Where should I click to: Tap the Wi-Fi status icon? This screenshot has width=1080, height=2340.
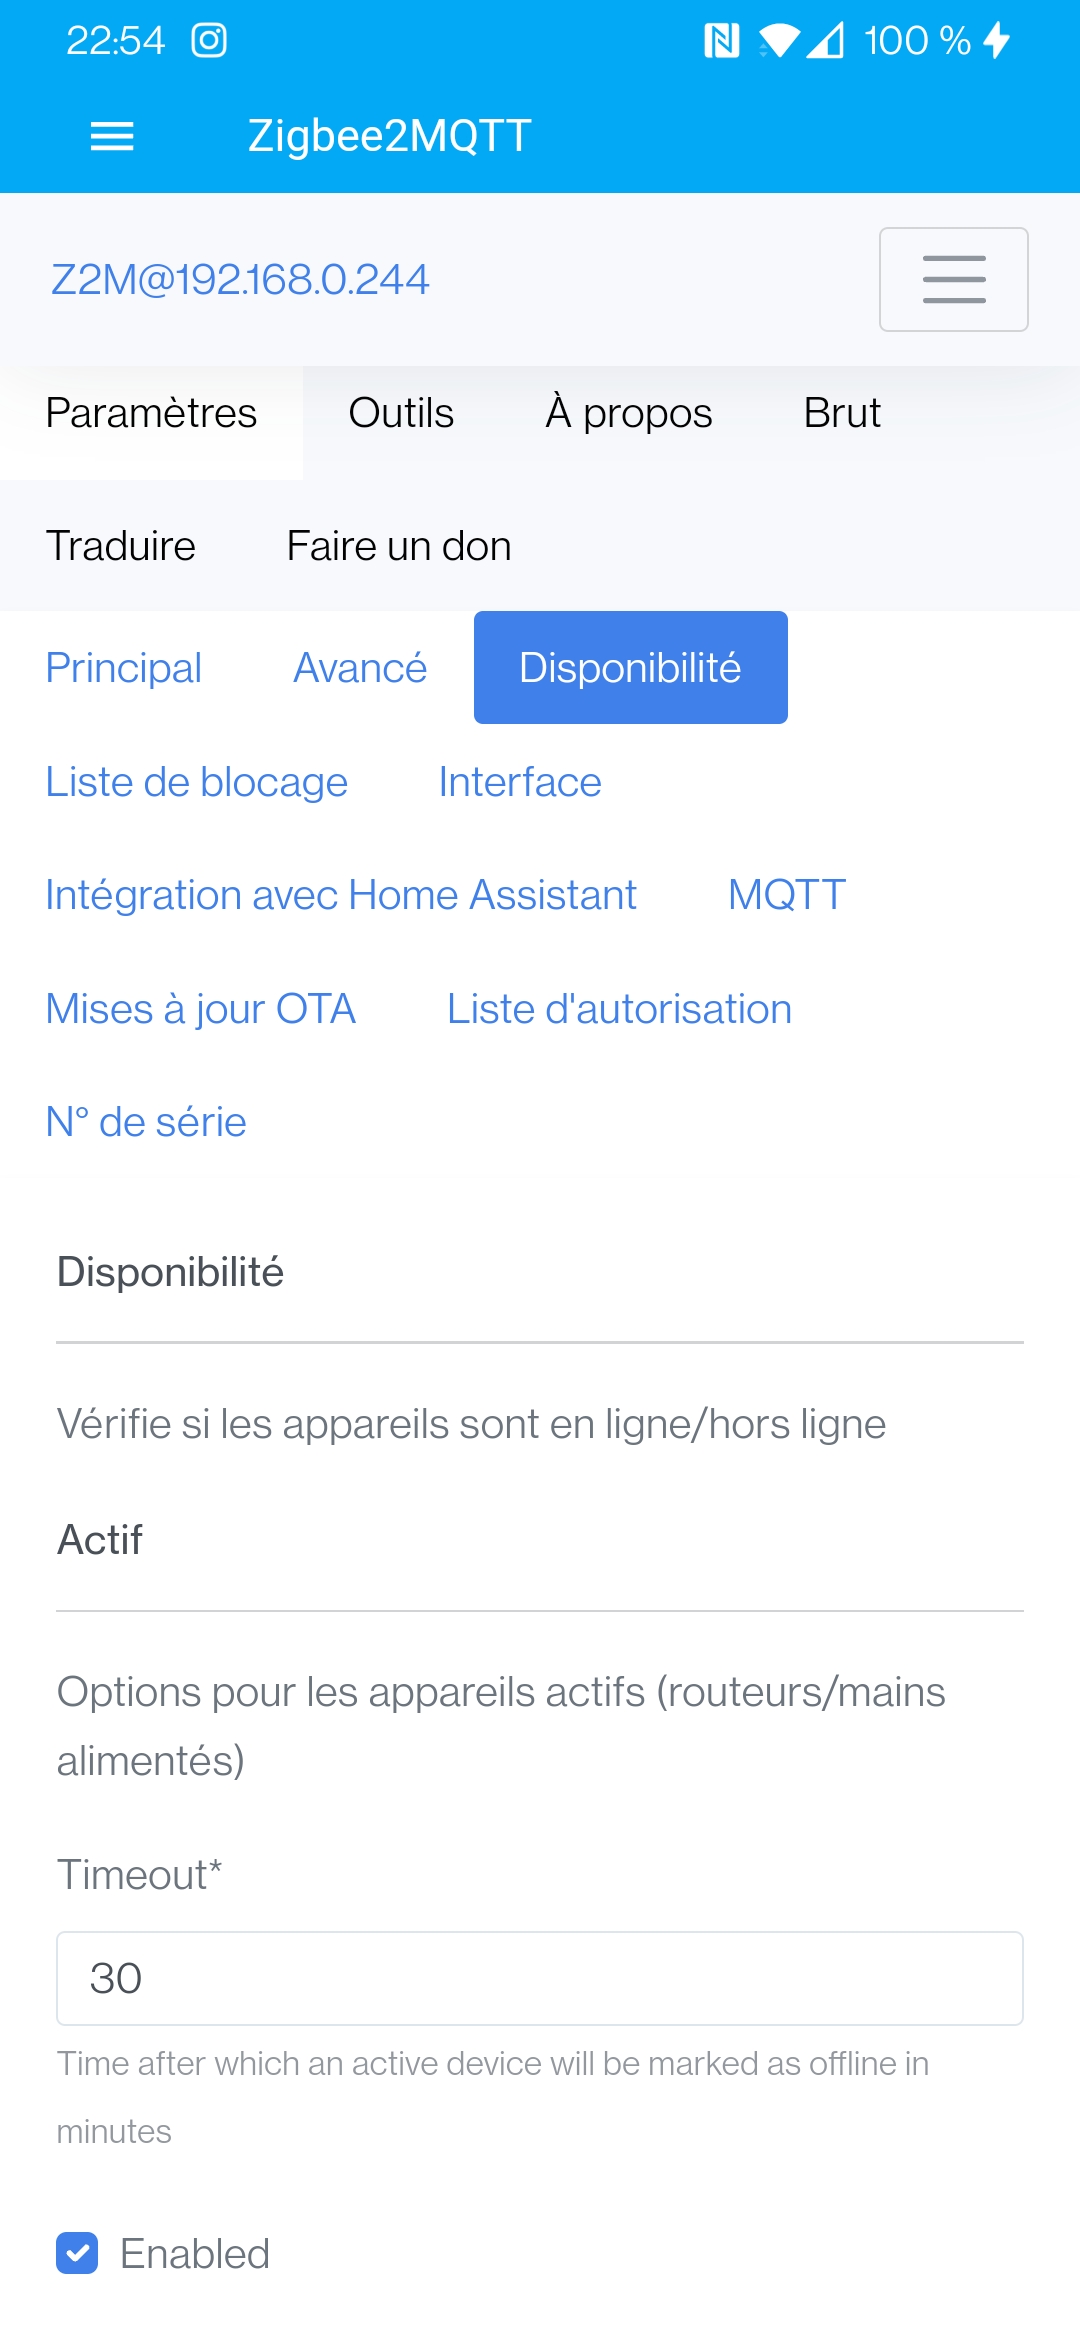(778, 41)
